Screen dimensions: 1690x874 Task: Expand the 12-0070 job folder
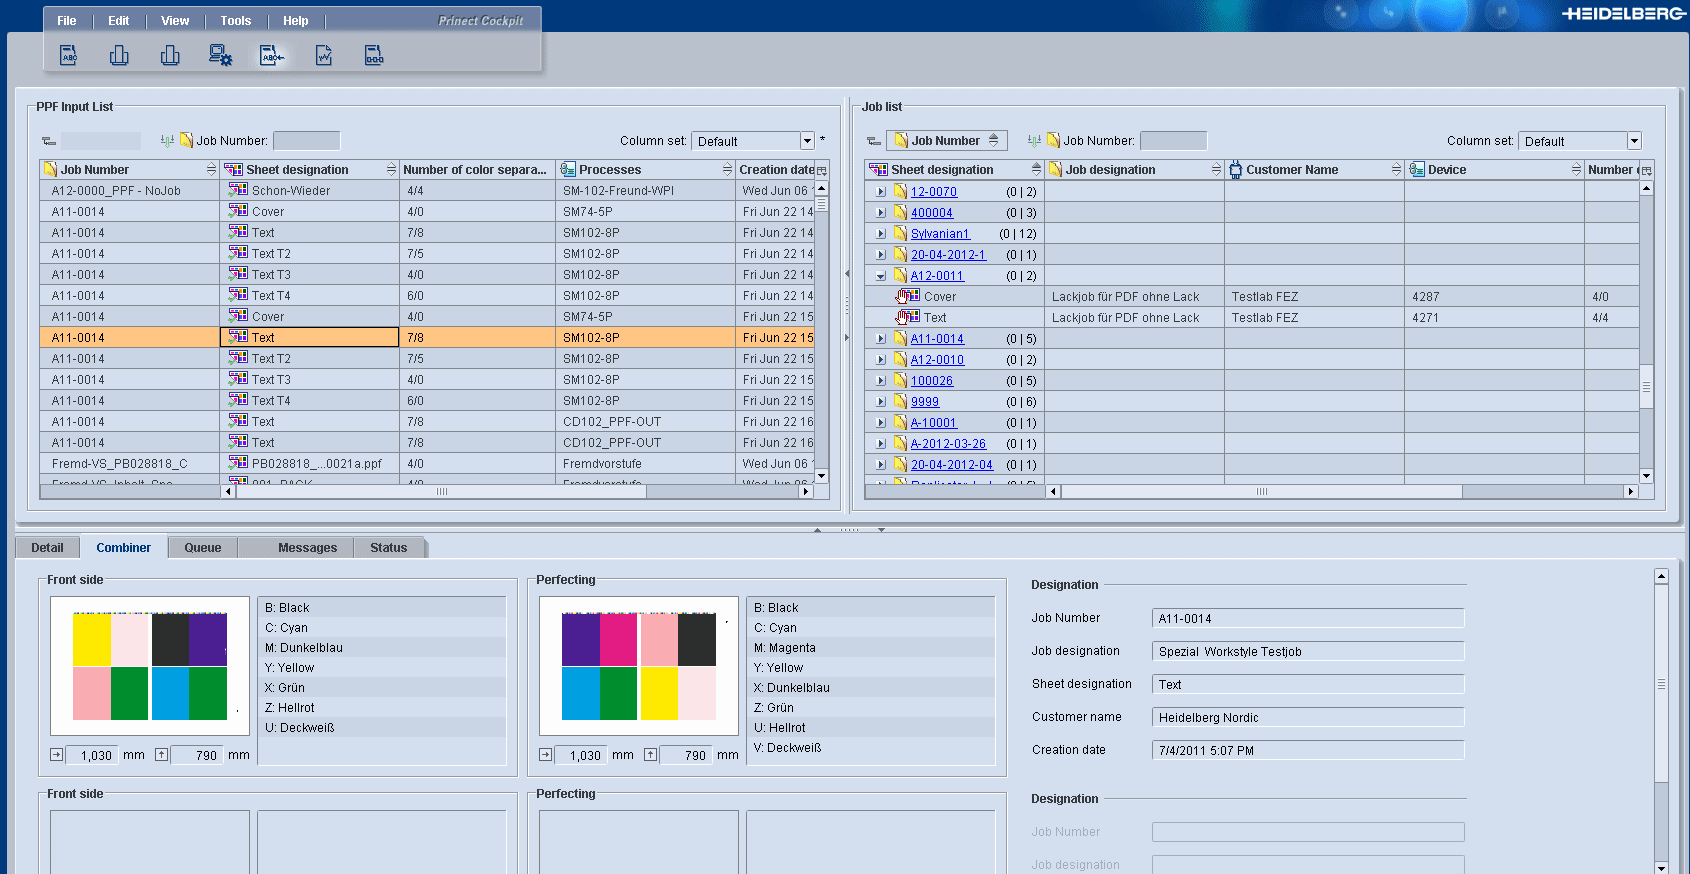pyautogui.click(x=881, y=192)
